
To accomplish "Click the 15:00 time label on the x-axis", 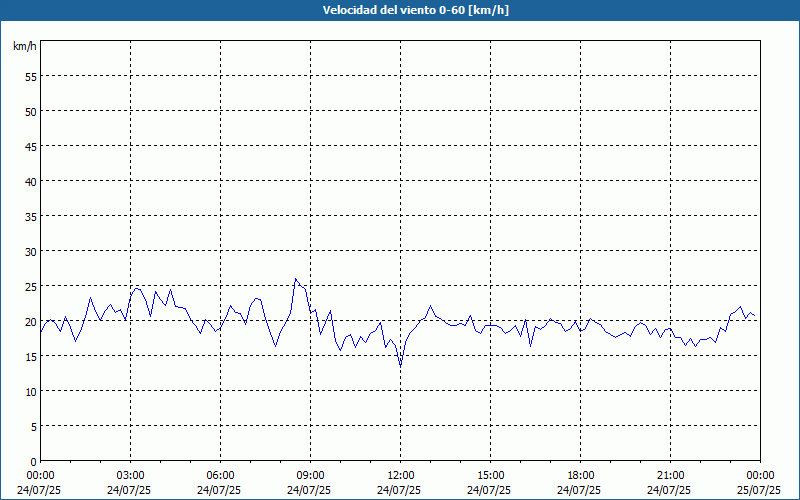I will point(490,475).
